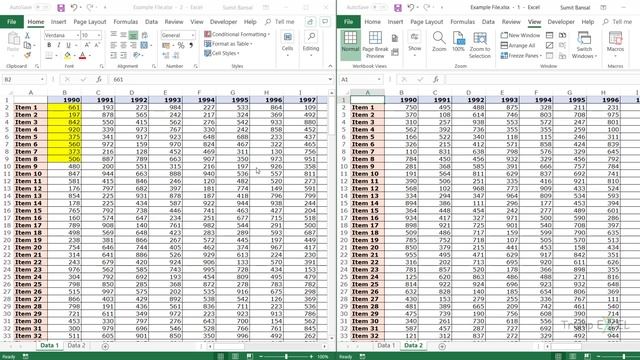Open Fill Color yellow swatch

(68, 55)
